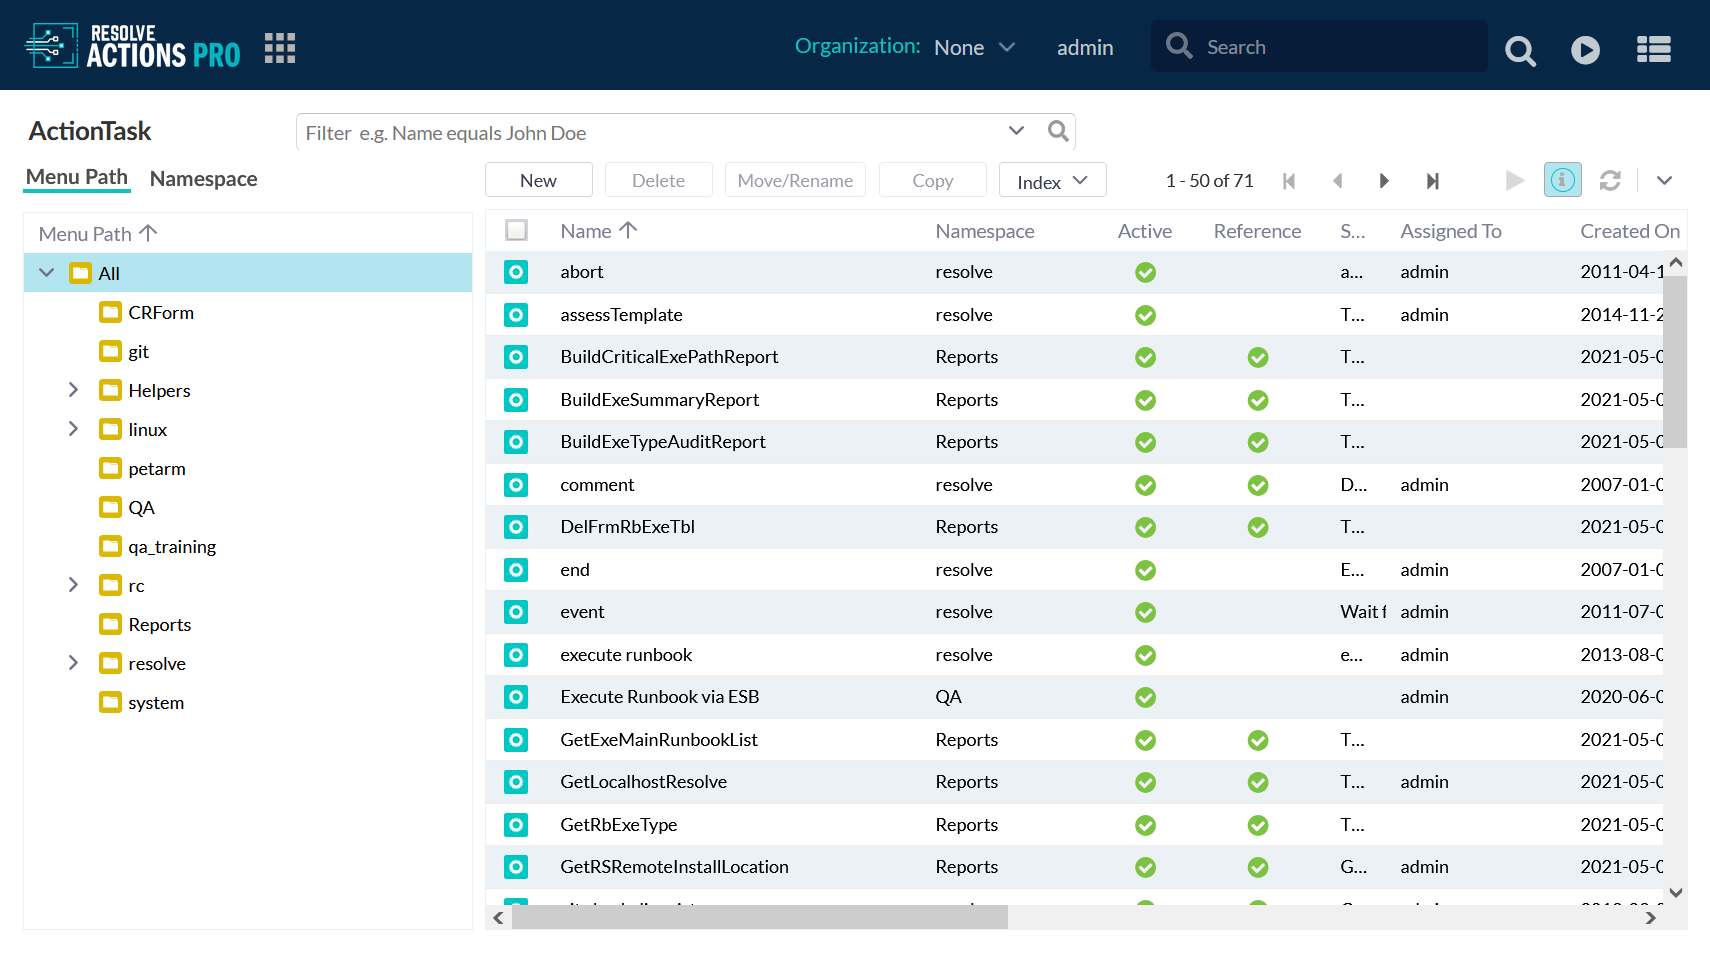Open the list view icon in header

1653,50
